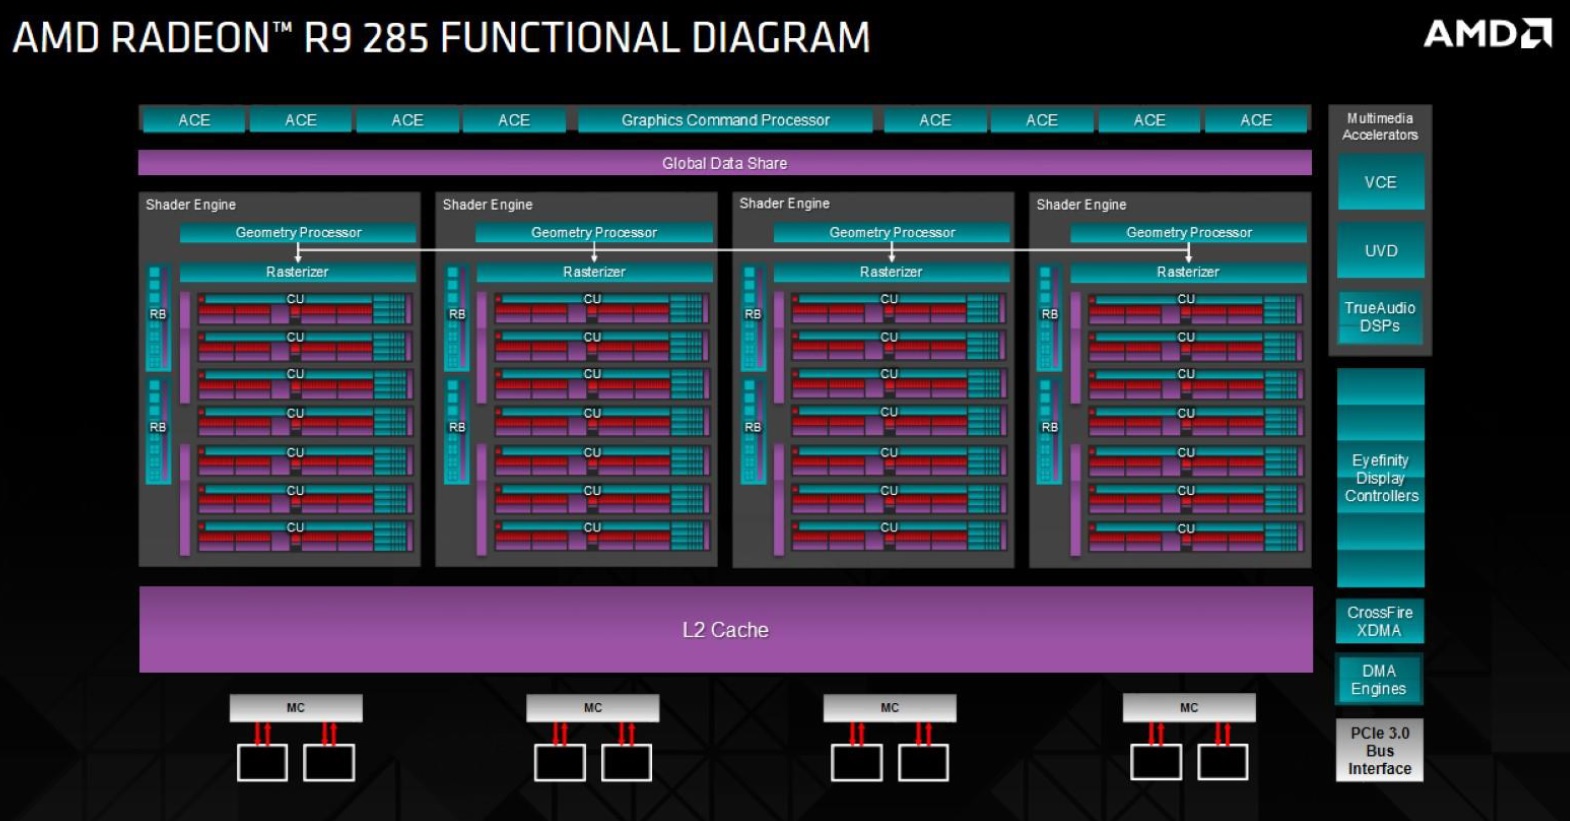
Task: Select the DMA Engines block
Action: [x=1380, y=679]
